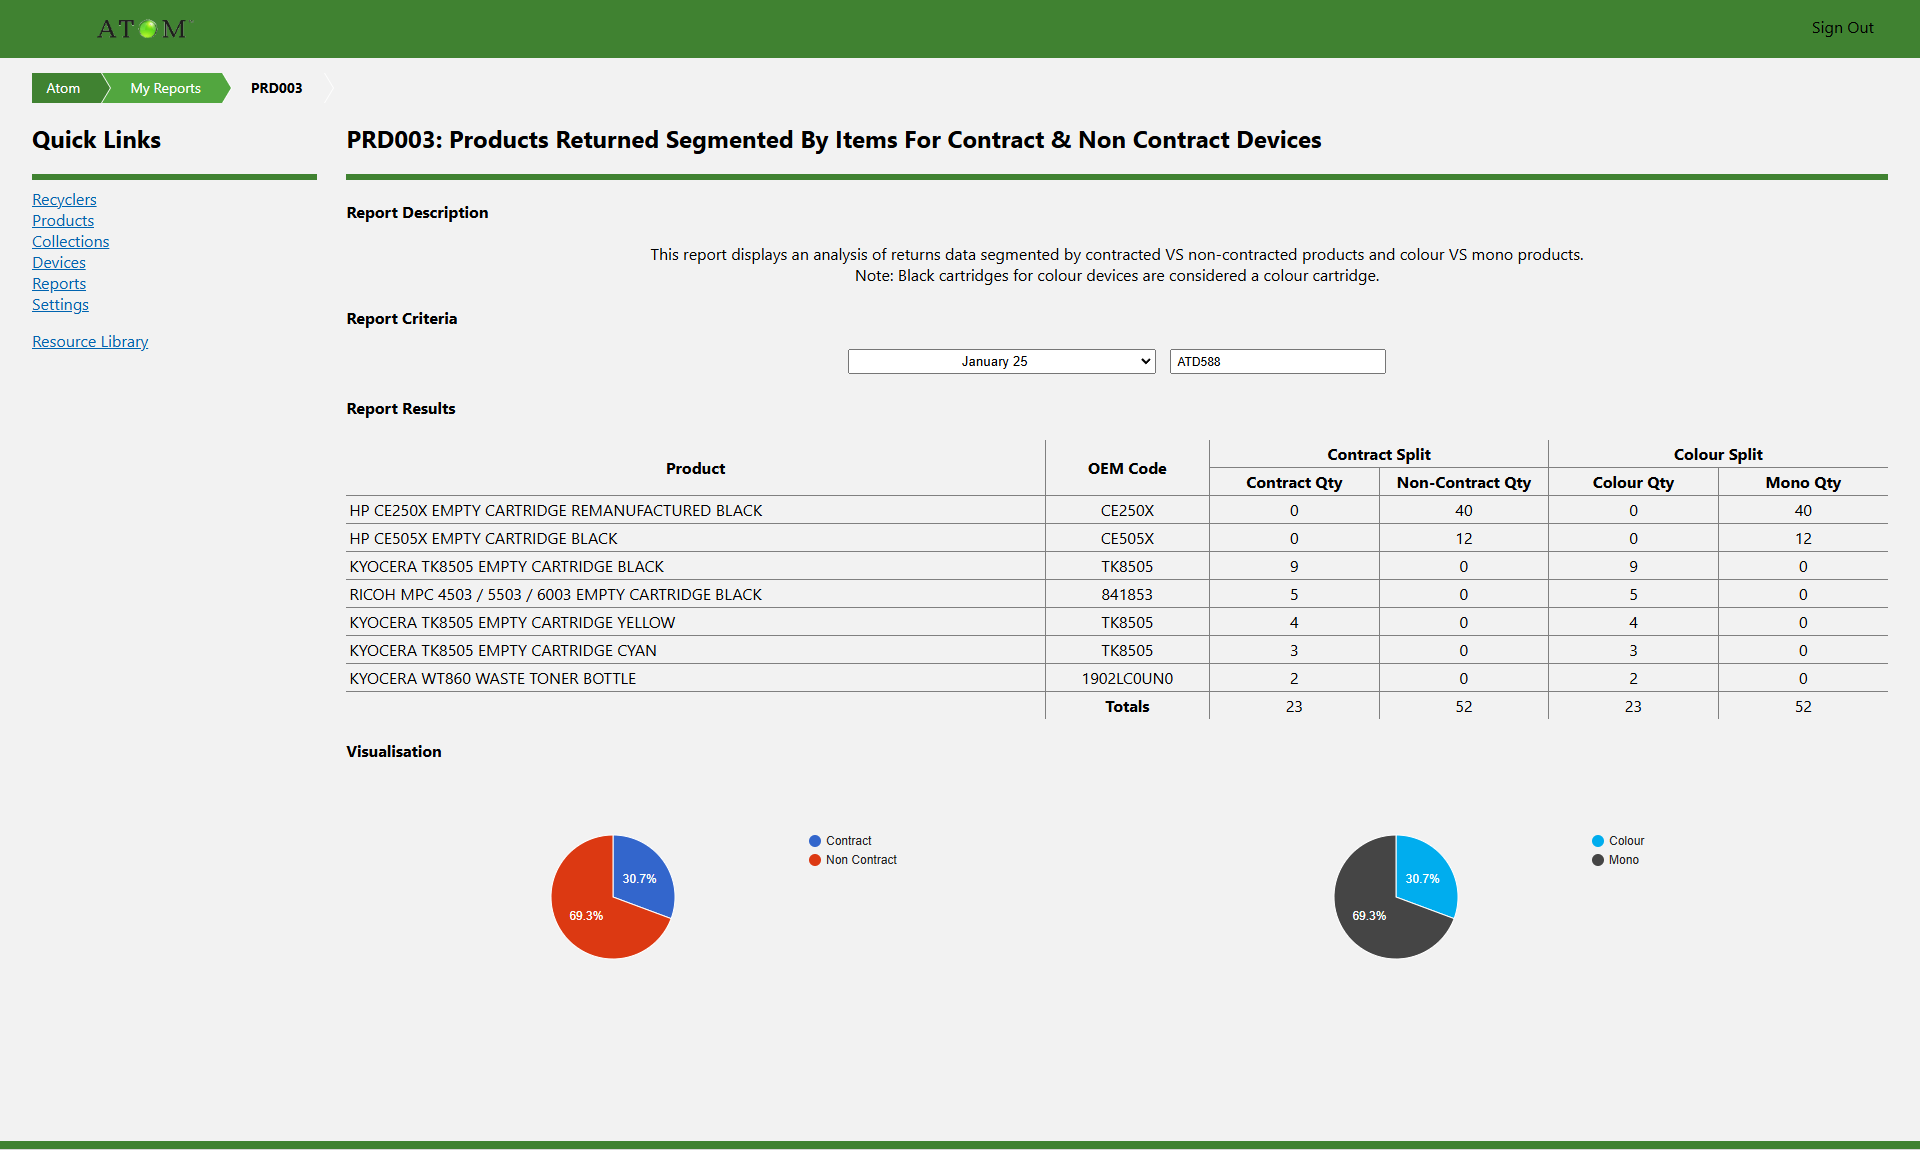Viewport: 1920px width, 1150px height.
Task: Open the Products quick link
Action: click(x=63, y=221)
